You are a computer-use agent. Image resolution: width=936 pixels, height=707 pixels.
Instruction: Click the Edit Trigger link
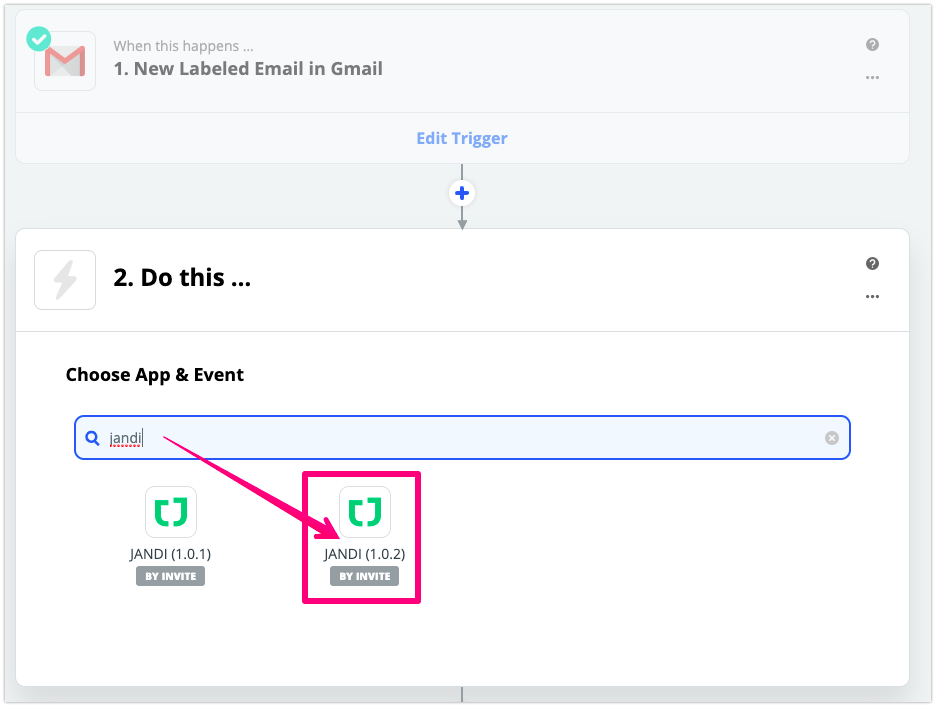(462, 139)
